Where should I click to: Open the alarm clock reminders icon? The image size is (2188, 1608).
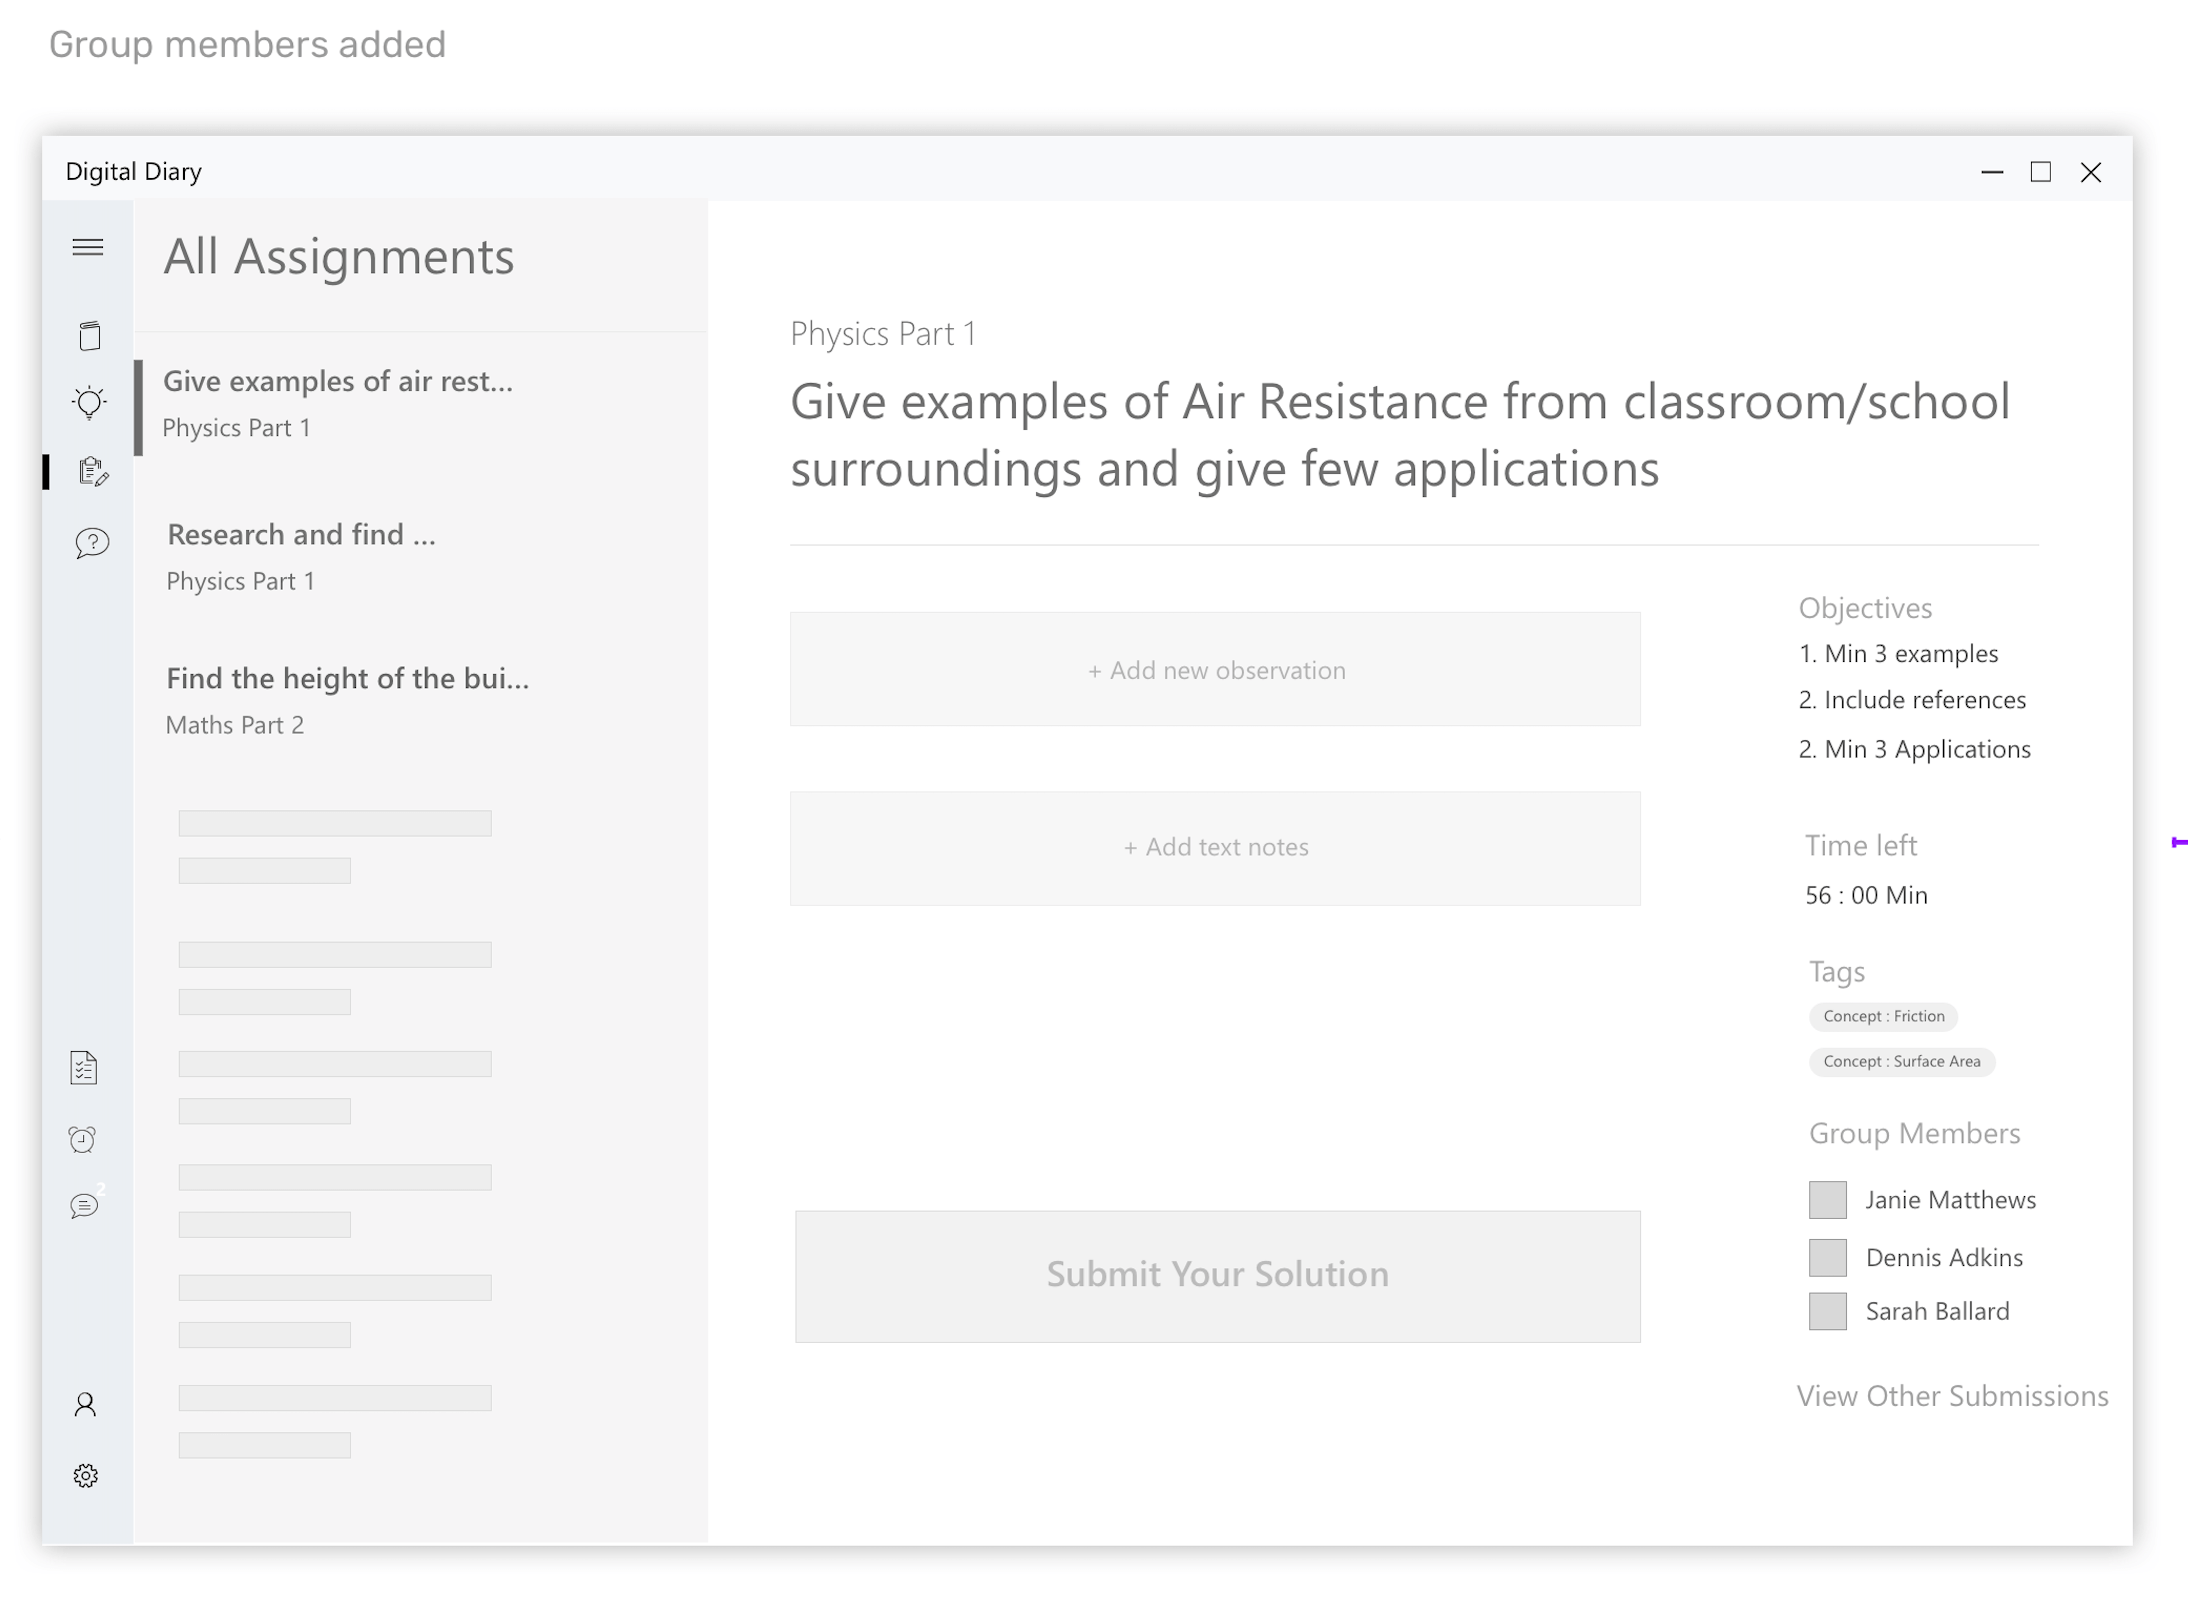83,1139
